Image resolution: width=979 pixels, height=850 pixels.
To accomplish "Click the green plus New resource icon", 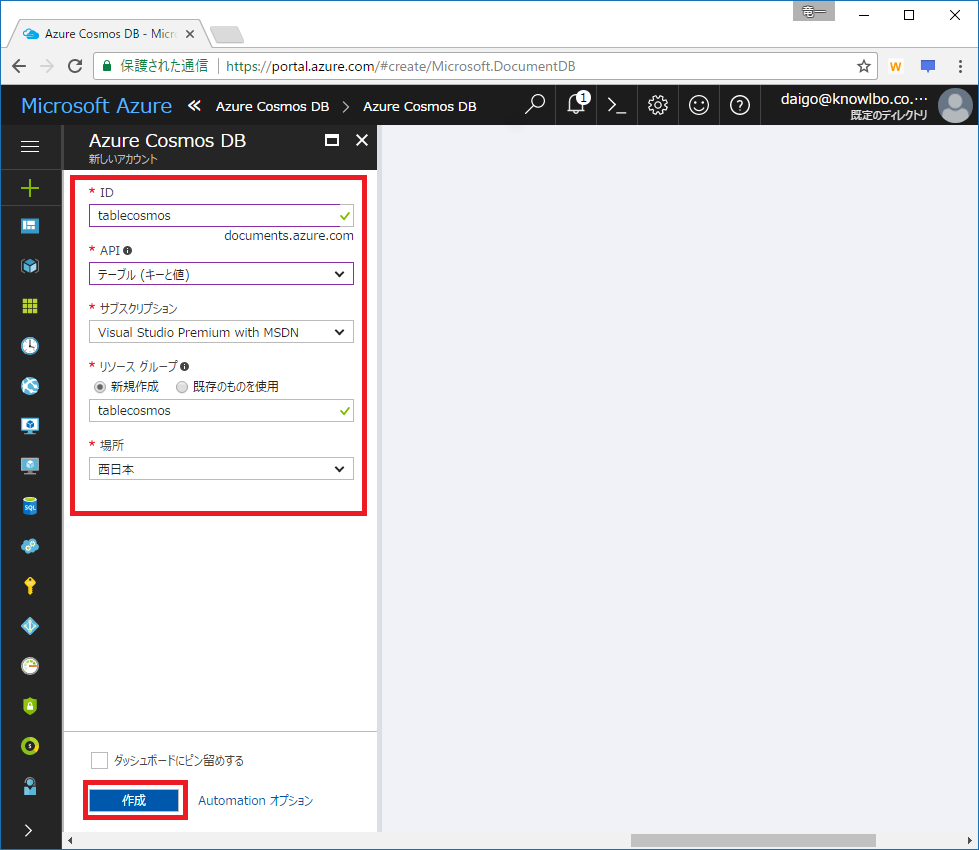I will click(30, 188).
